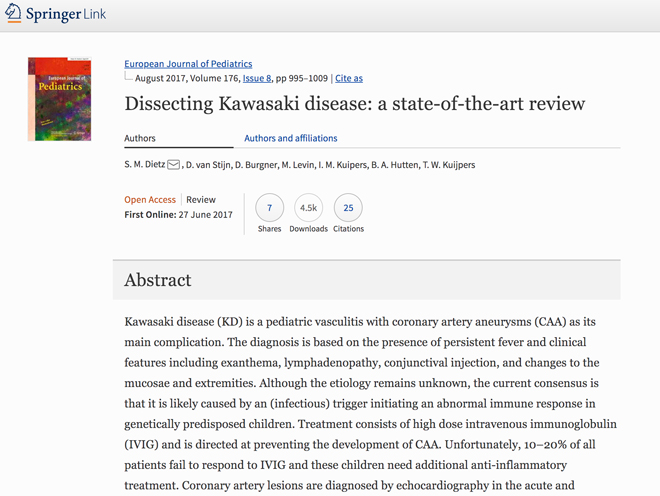The height and width of the screenshot is (496, 660).
Task: Click the Citations label
Action: tap(349, 229)
